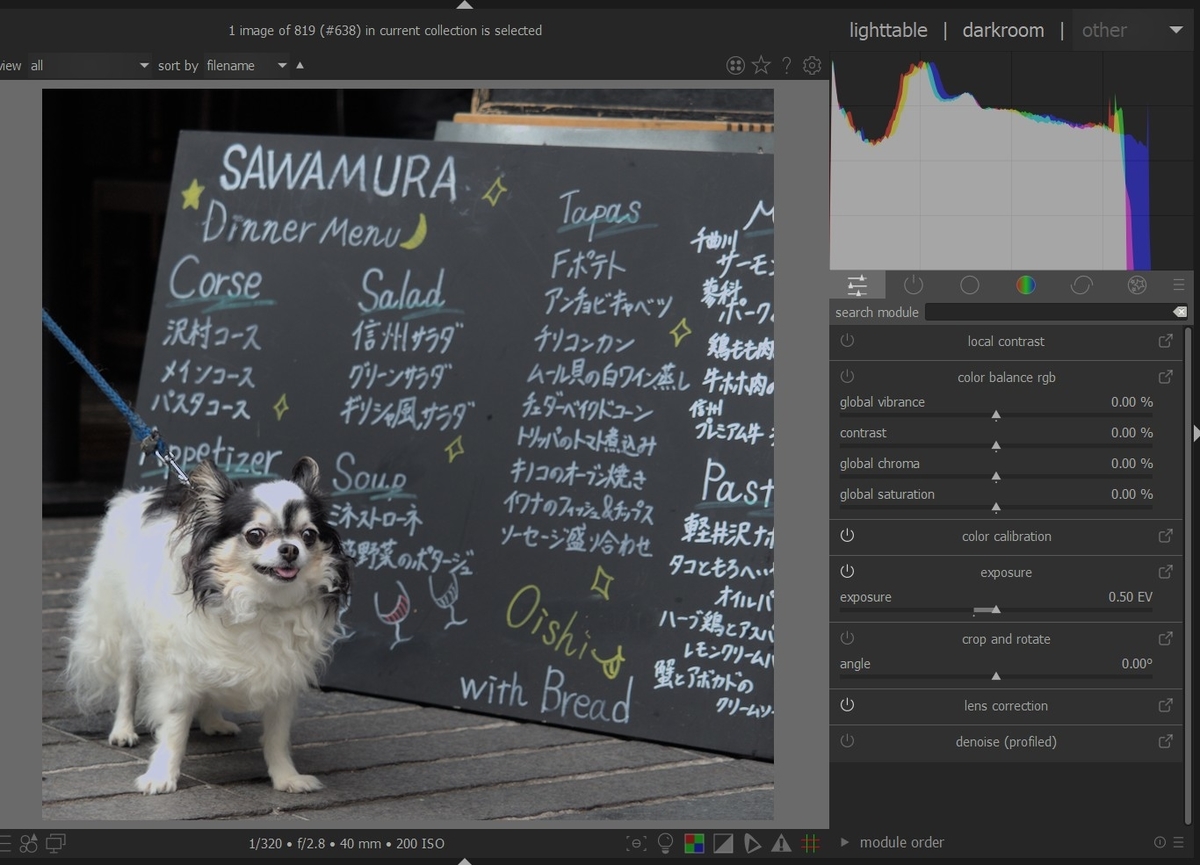Click the dog photo in center view

tap(408, 454)
